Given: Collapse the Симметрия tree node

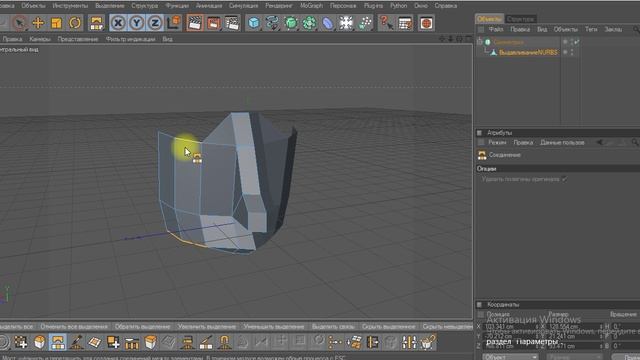Looking at the screenshot, I should 480,42.
